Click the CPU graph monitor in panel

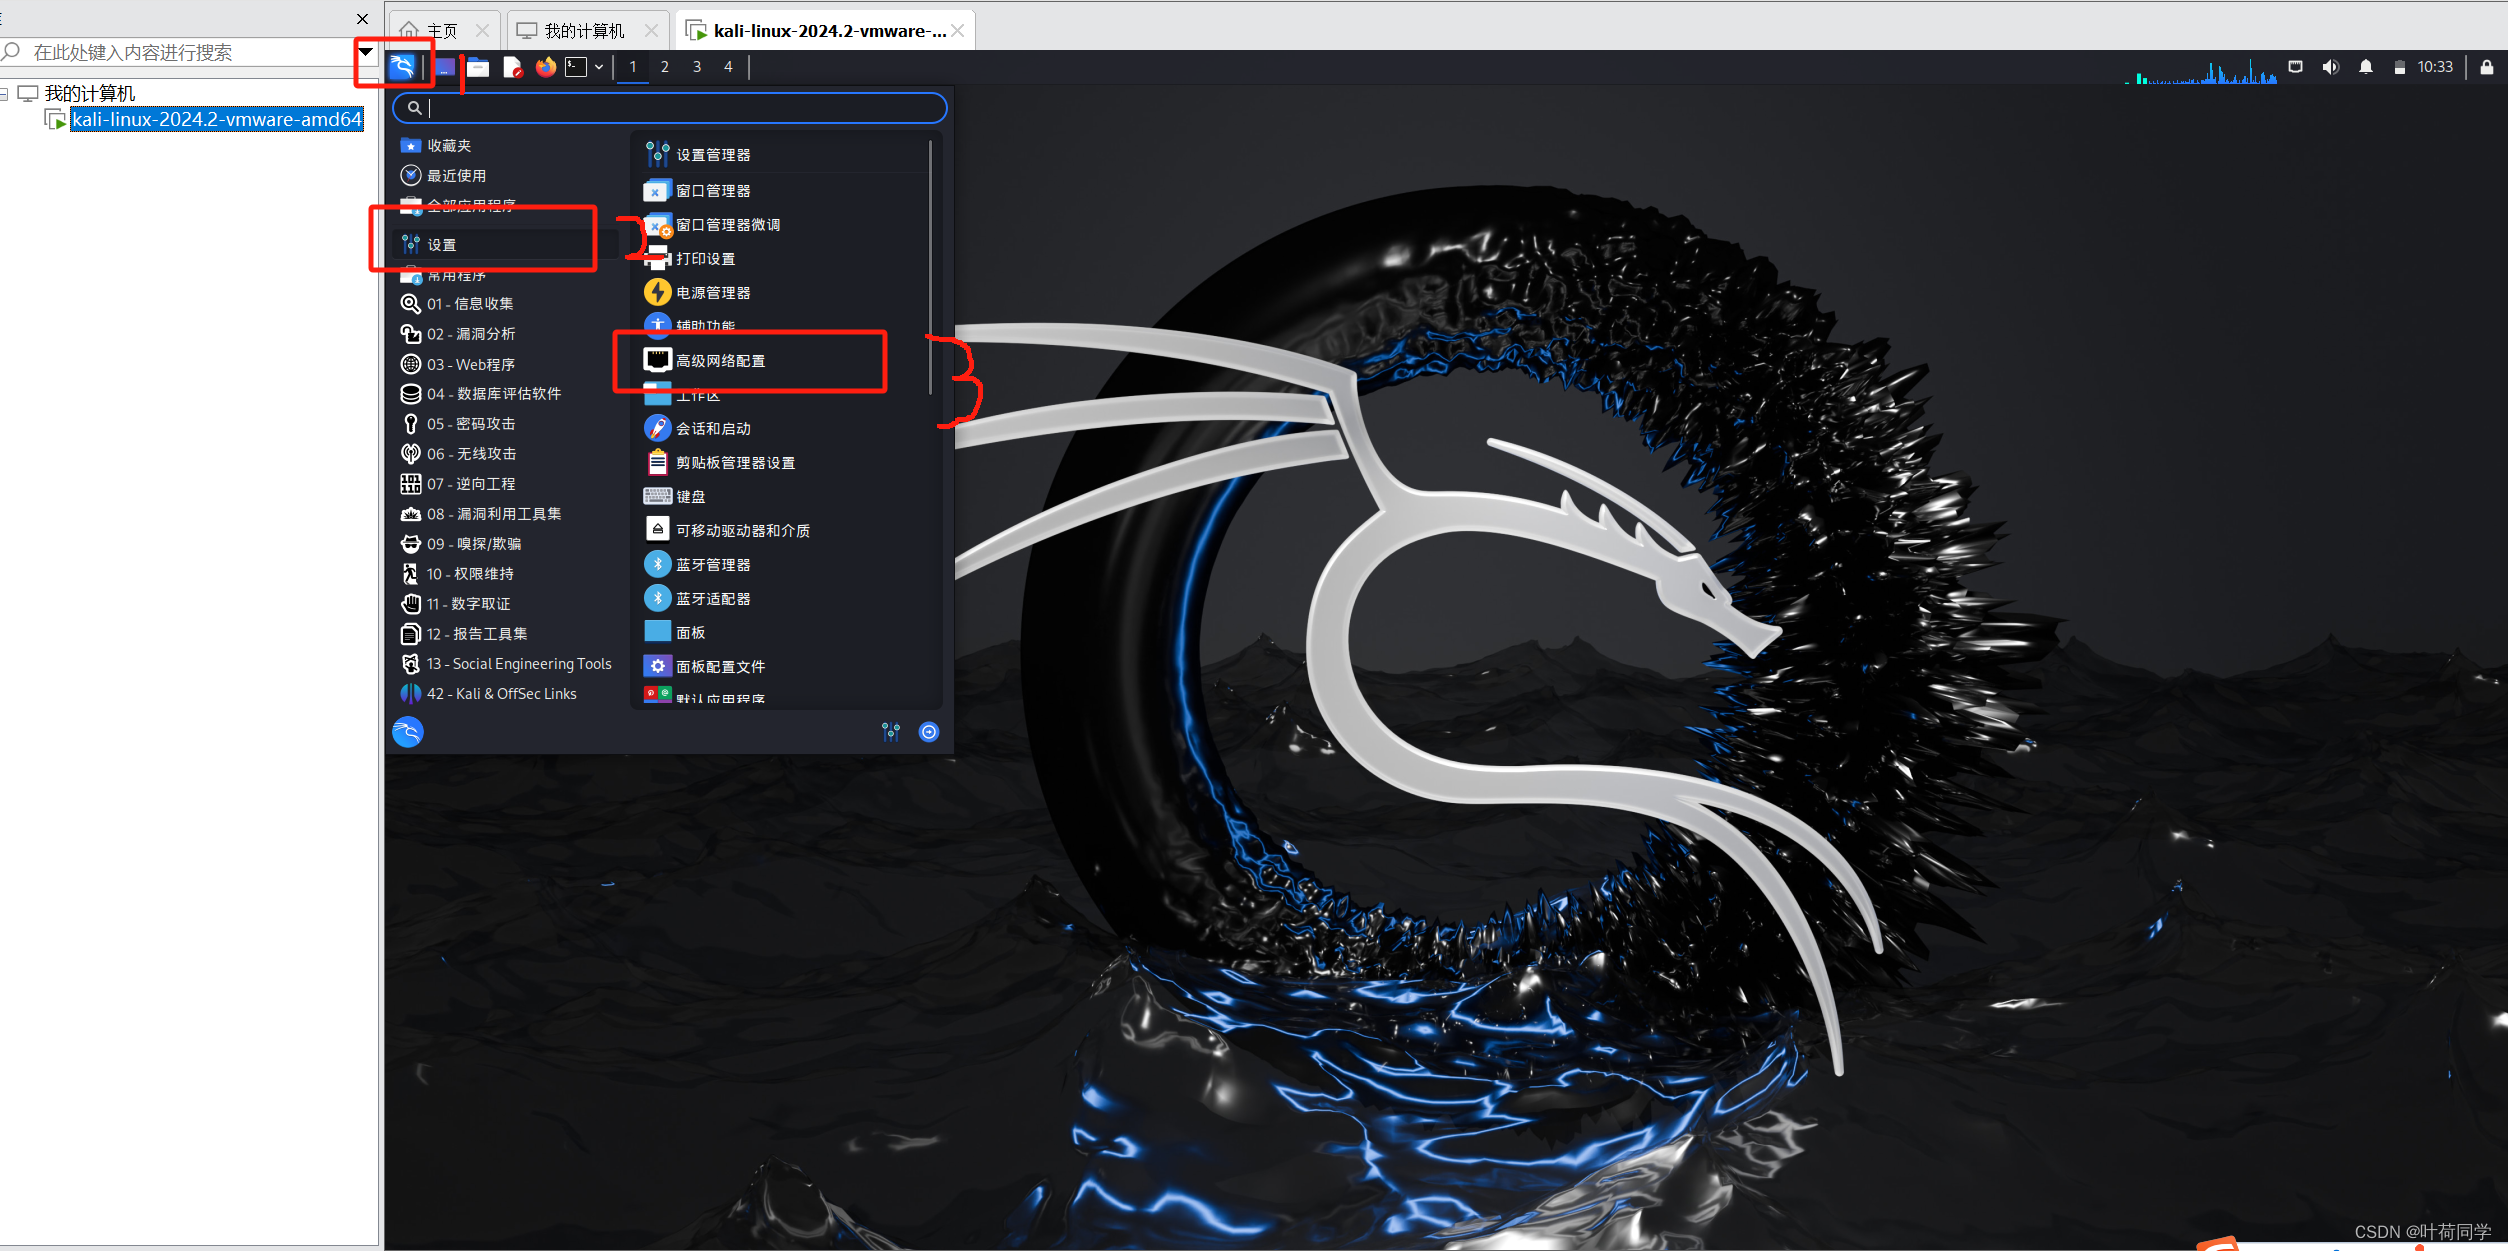(x=2200, y=70)
